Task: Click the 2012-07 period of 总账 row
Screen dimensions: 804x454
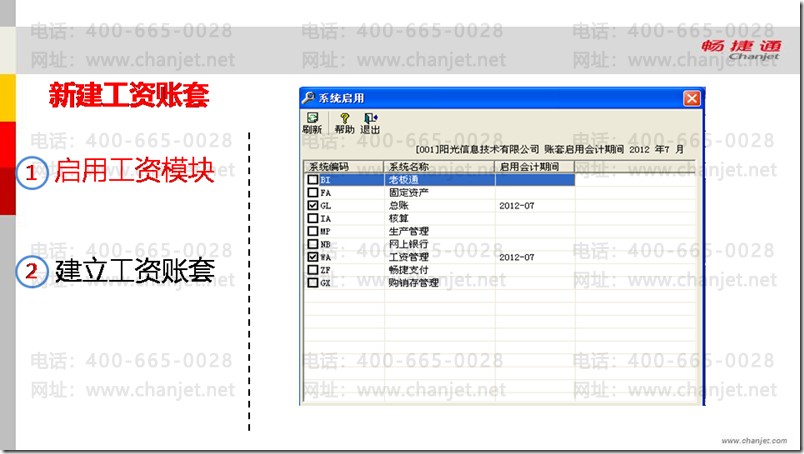Action: [x=517, y=206]
